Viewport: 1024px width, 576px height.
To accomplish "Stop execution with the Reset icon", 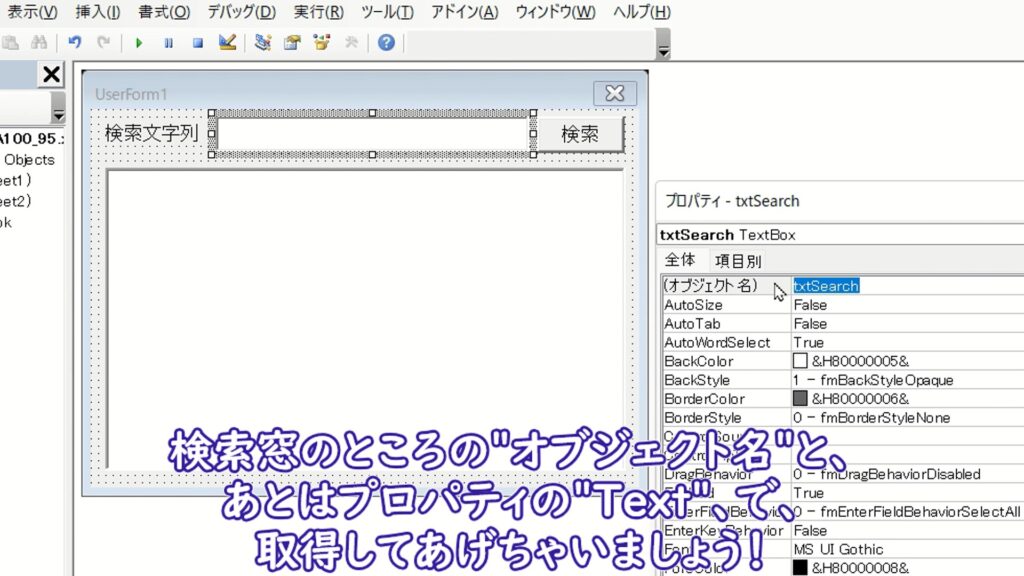I will (198, 43).
